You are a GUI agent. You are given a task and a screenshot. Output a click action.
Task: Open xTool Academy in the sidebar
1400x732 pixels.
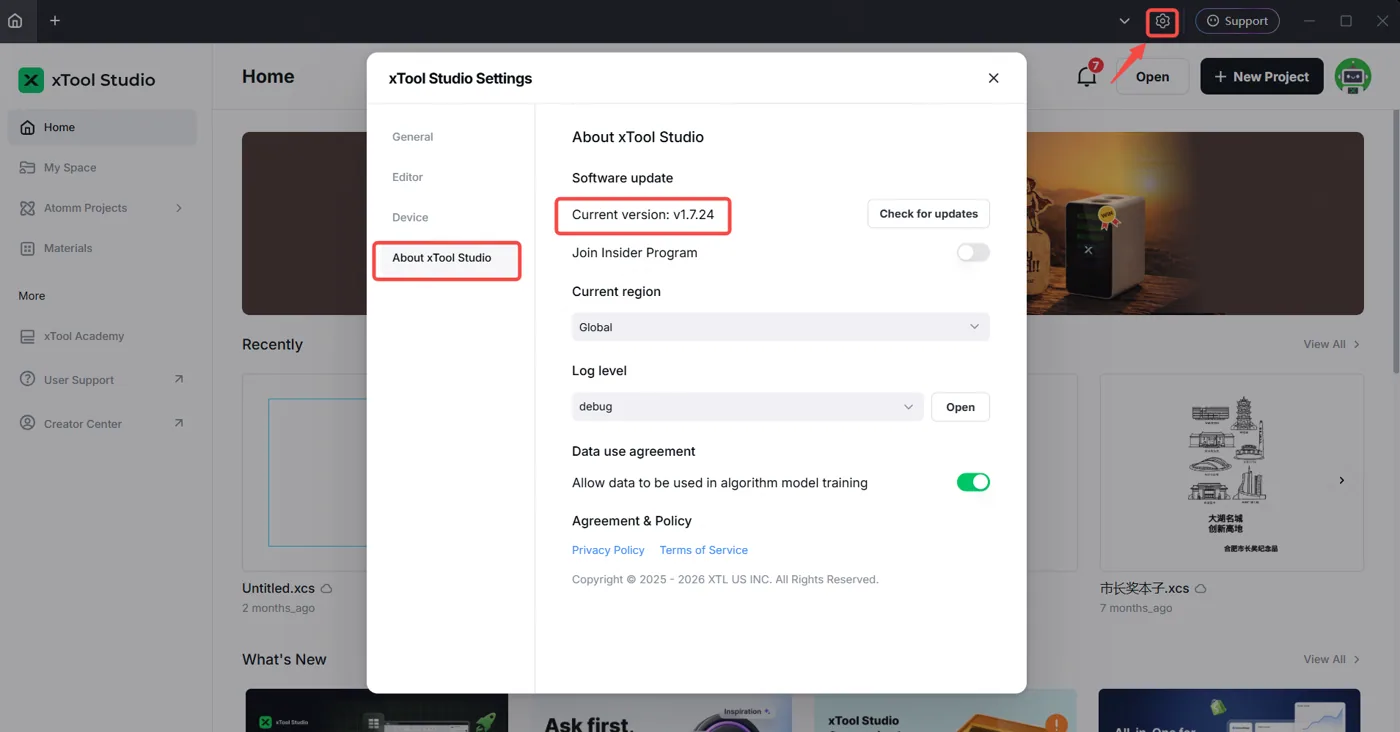[x=102, y=336]
